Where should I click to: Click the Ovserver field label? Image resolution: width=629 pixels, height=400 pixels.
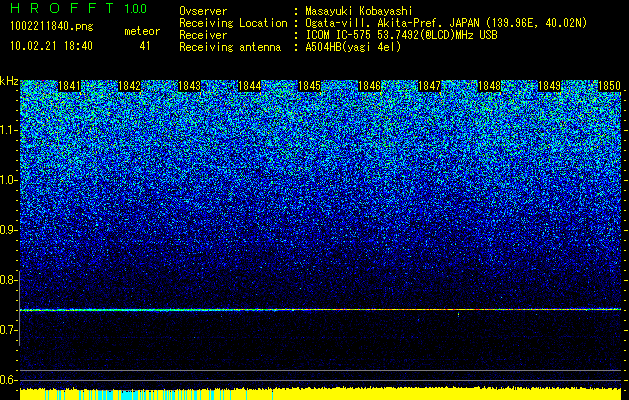203,11
